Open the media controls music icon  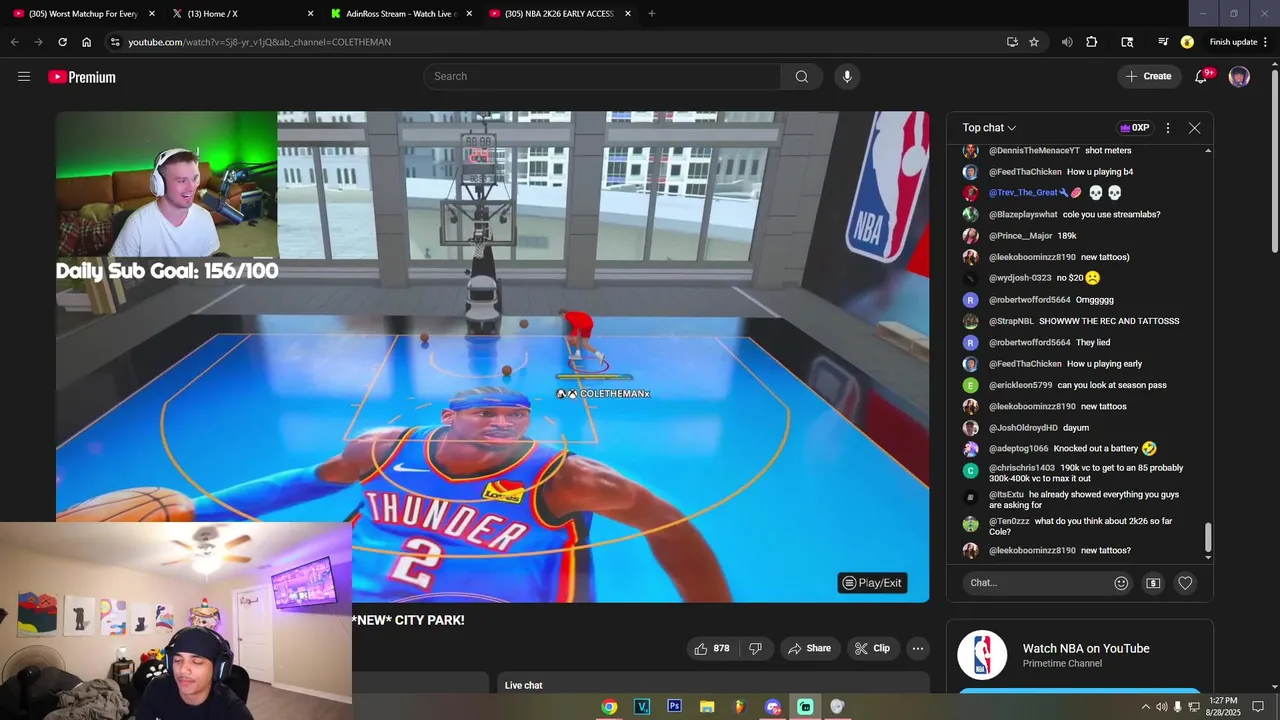pyautogui.click(x=1163, y=42)
